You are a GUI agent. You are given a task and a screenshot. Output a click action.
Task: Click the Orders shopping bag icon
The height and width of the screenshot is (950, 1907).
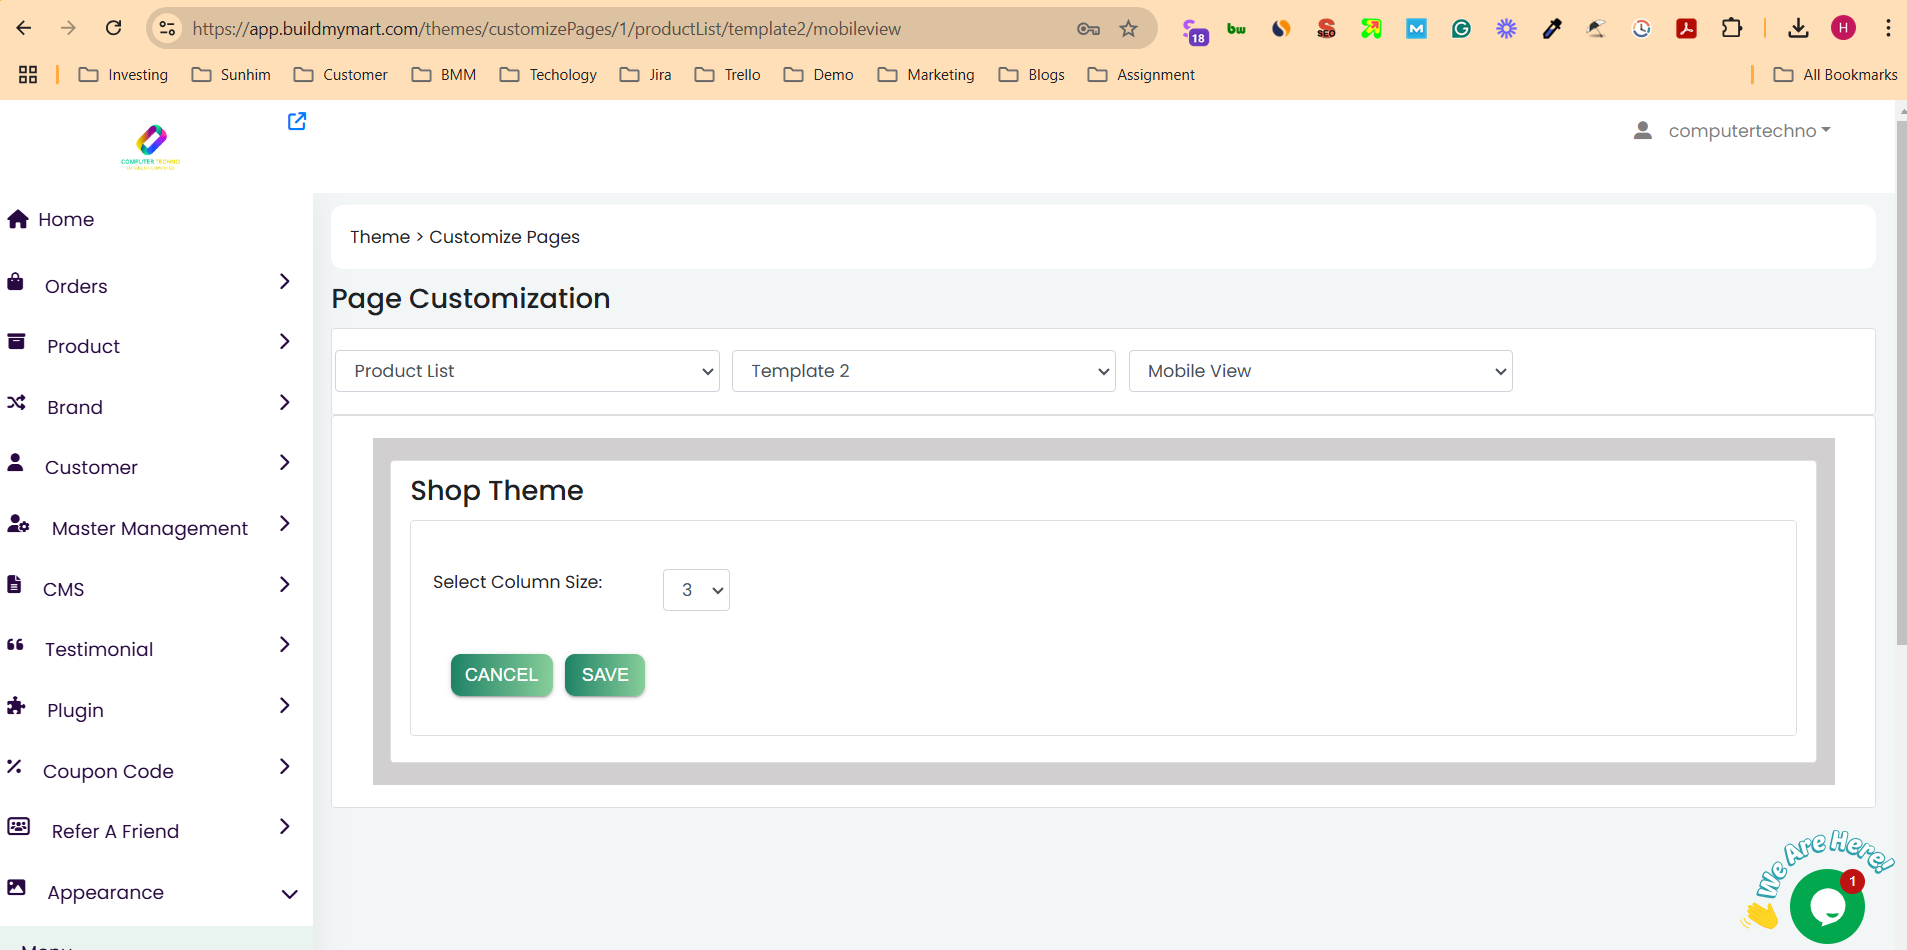tap(16, 282)
